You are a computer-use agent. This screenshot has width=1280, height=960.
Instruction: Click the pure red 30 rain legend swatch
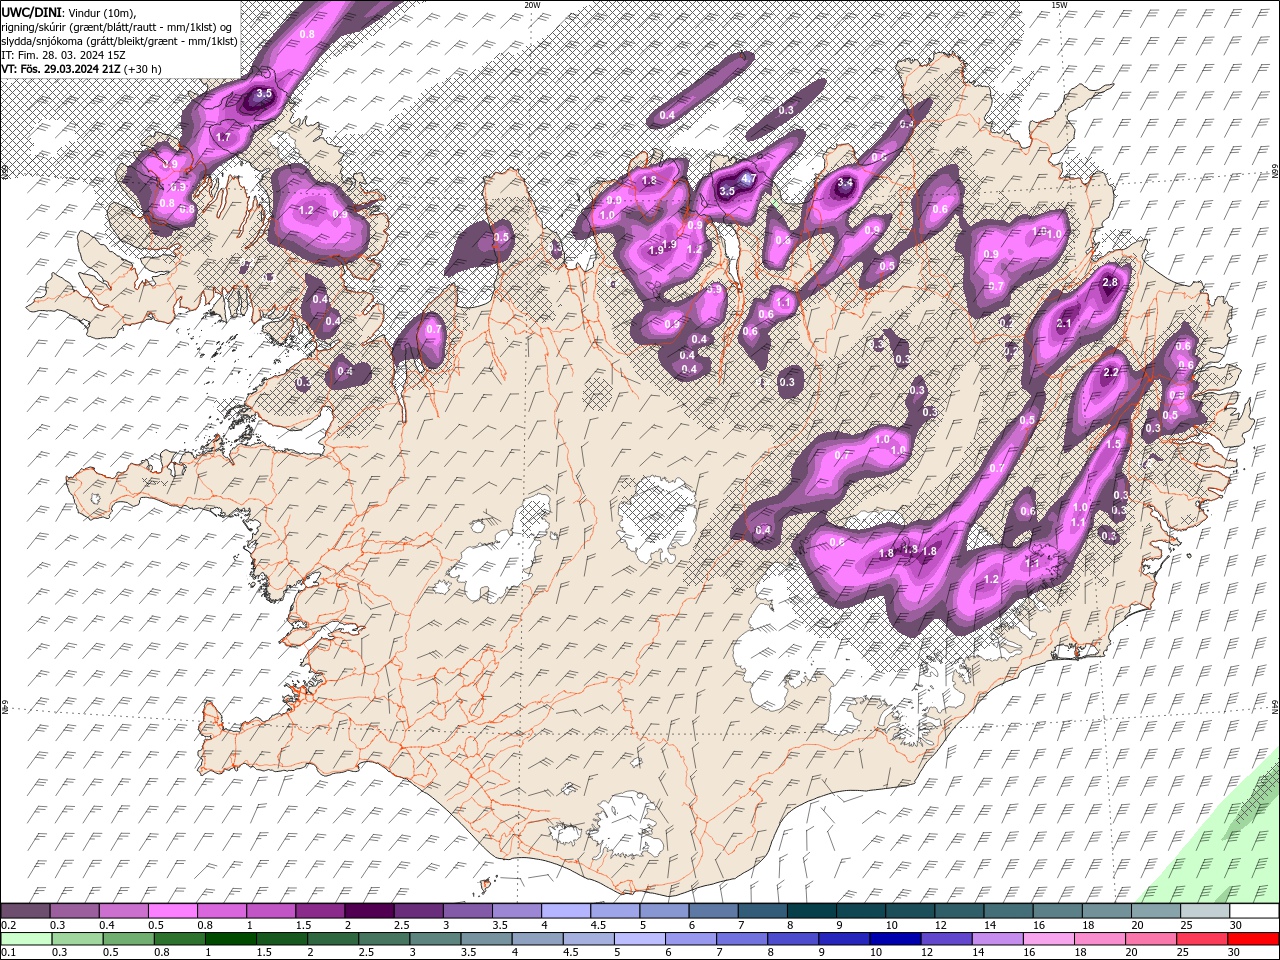[x=1252, y=938]
